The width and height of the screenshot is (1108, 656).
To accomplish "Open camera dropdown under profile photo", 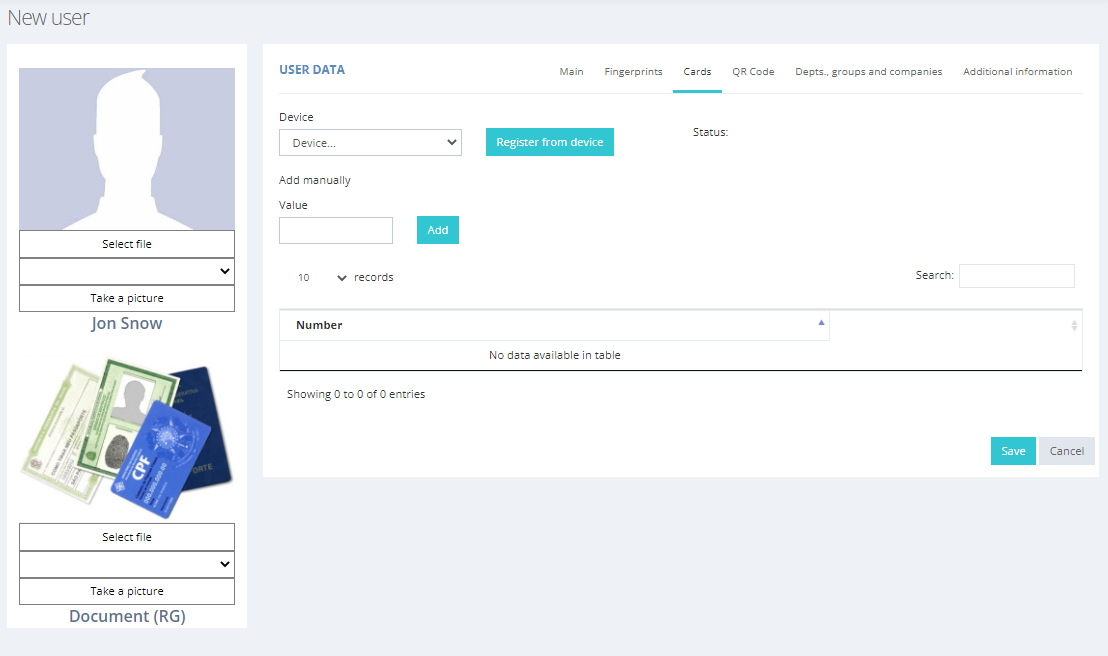I will coord(127,271).
